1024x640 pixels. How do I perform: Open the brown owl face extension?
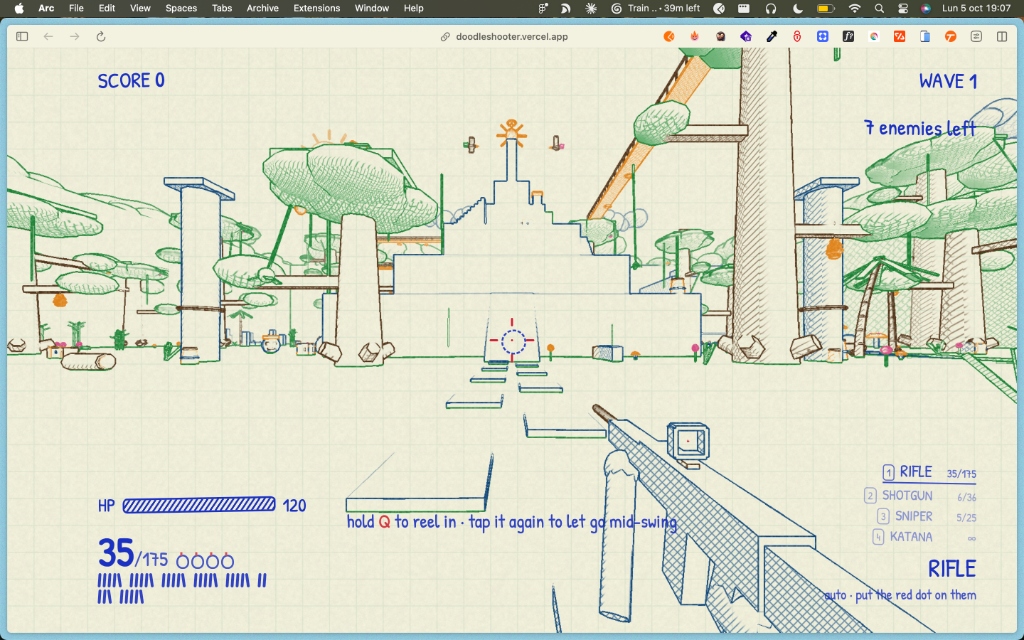[720, 37]
